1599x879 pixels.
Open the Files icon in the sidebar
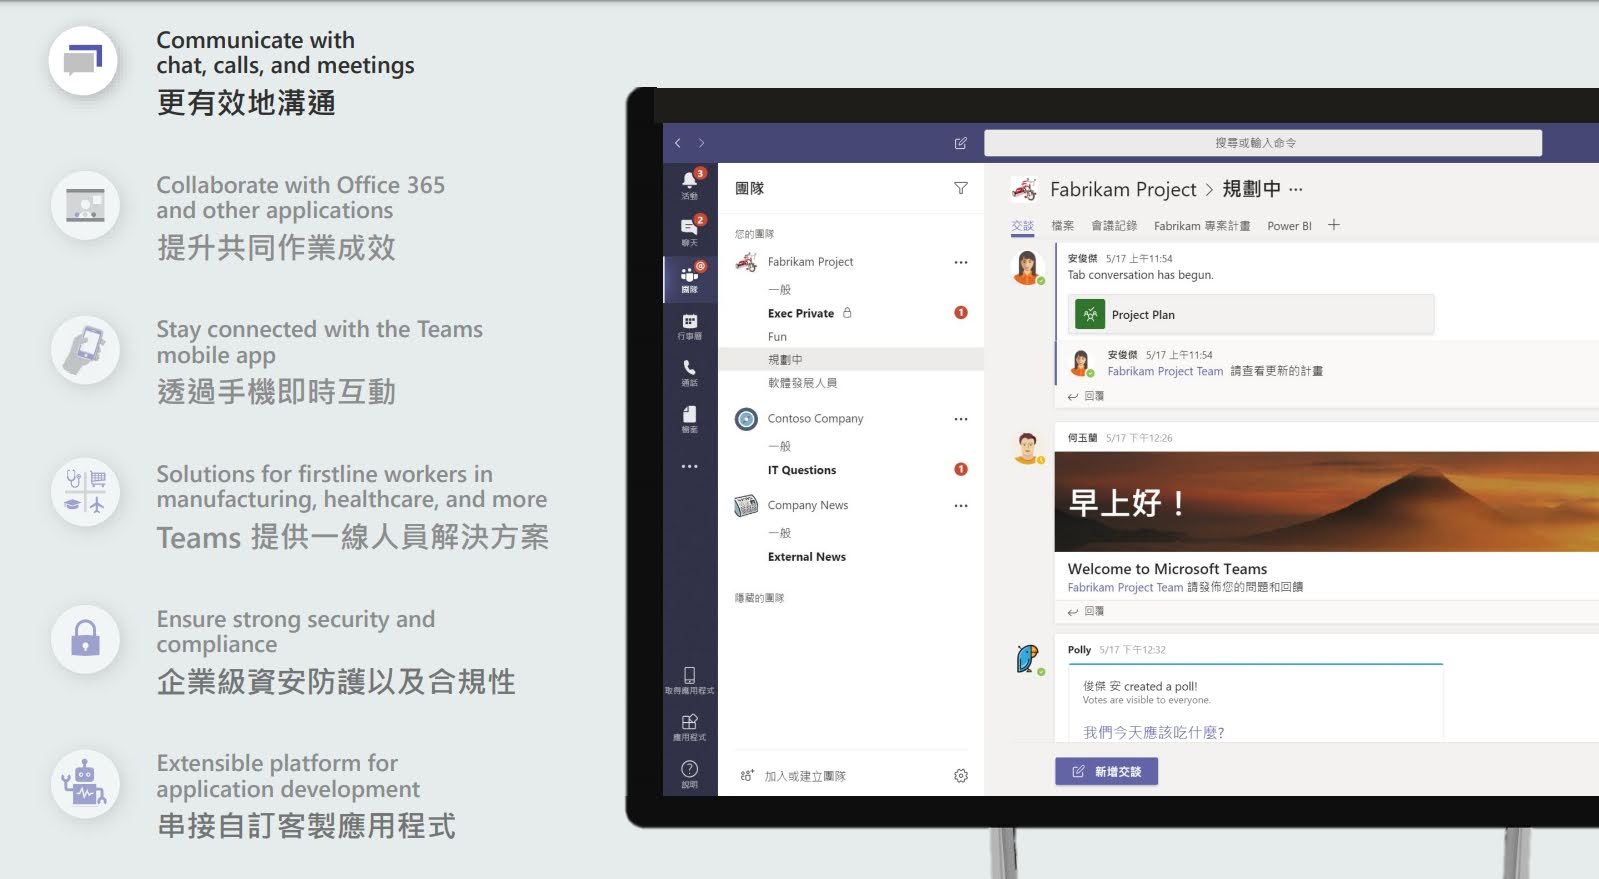(689, 417)
